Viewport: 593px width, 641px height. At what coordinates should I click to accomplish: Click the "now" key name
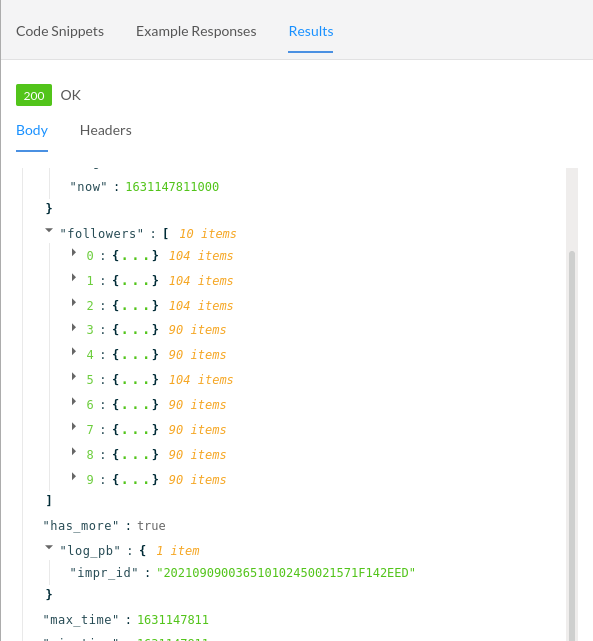(88, 187)
